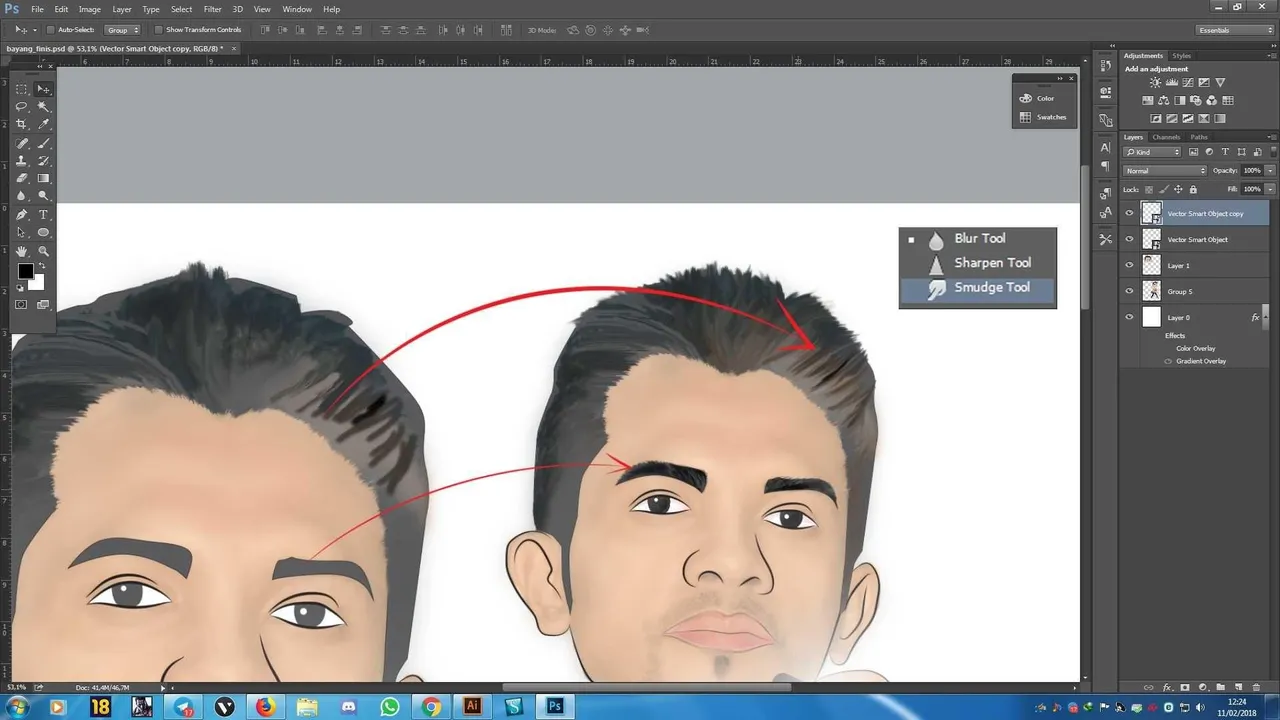
Task: Add a Levels adjustment
Action: pyautogui.click(x=1172, y=83)
